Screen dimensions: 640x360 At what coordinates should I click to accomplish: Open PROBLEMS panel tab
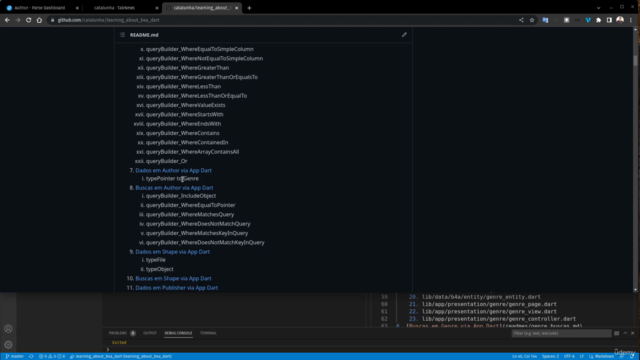point(118,333)
